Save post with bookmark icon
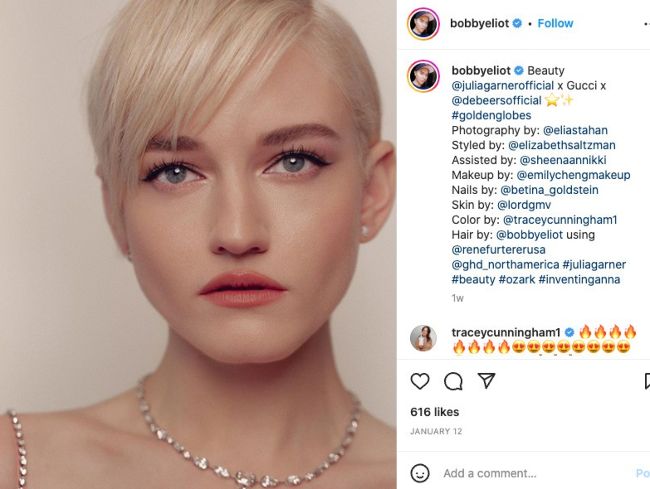This screenshot has width=650, height=489. point(645,381)
